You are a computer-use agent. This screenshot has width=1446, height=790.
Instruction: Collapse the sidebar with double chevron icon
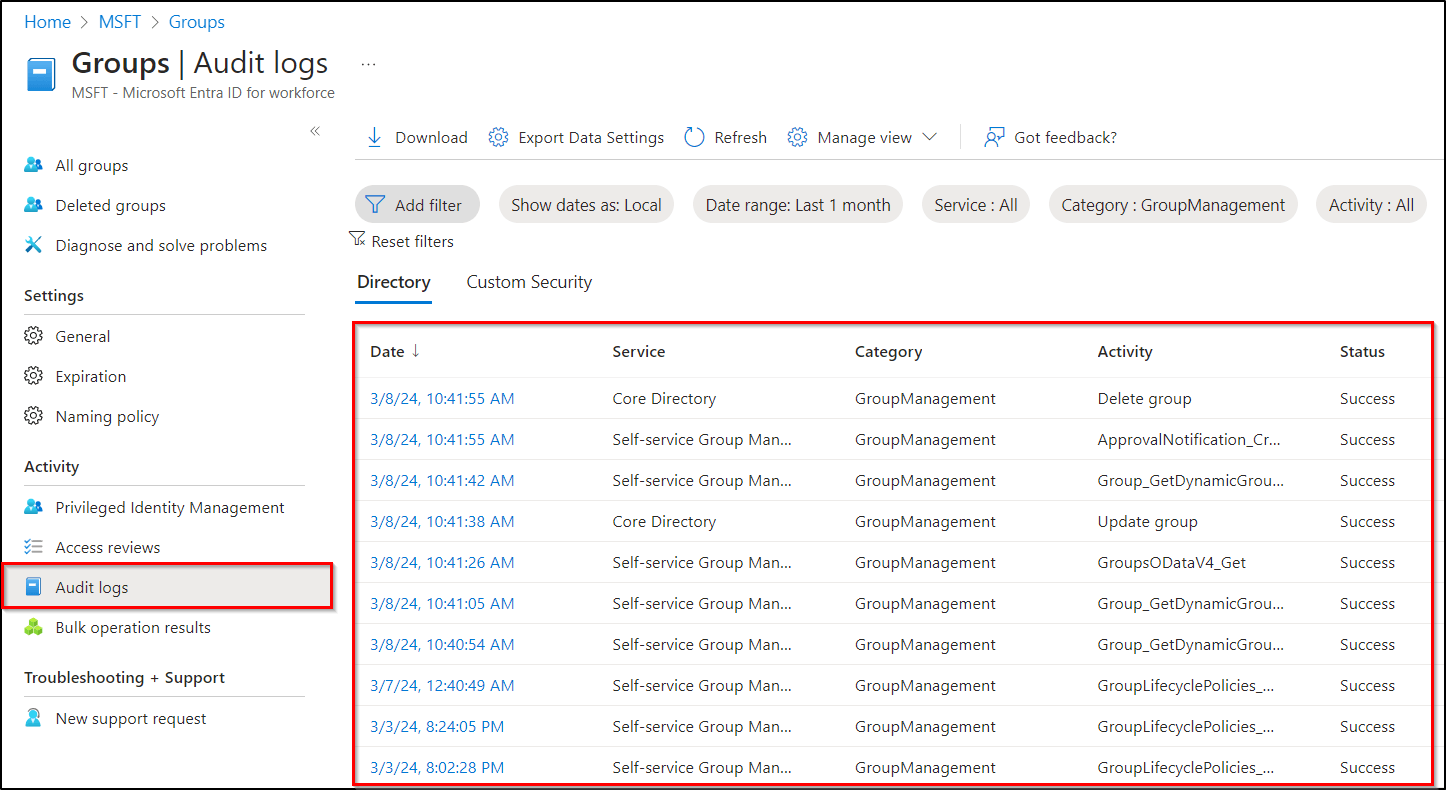[315, 131]
